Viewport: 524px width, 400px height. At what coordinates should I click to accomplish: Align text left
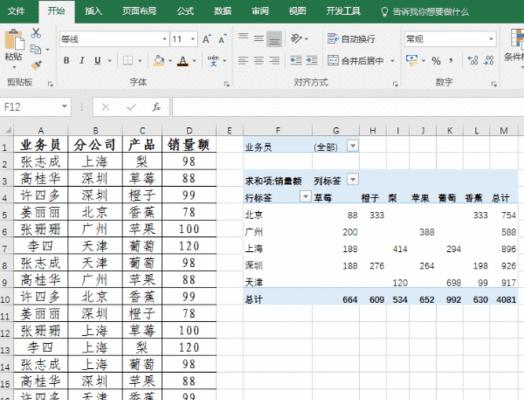243,60
